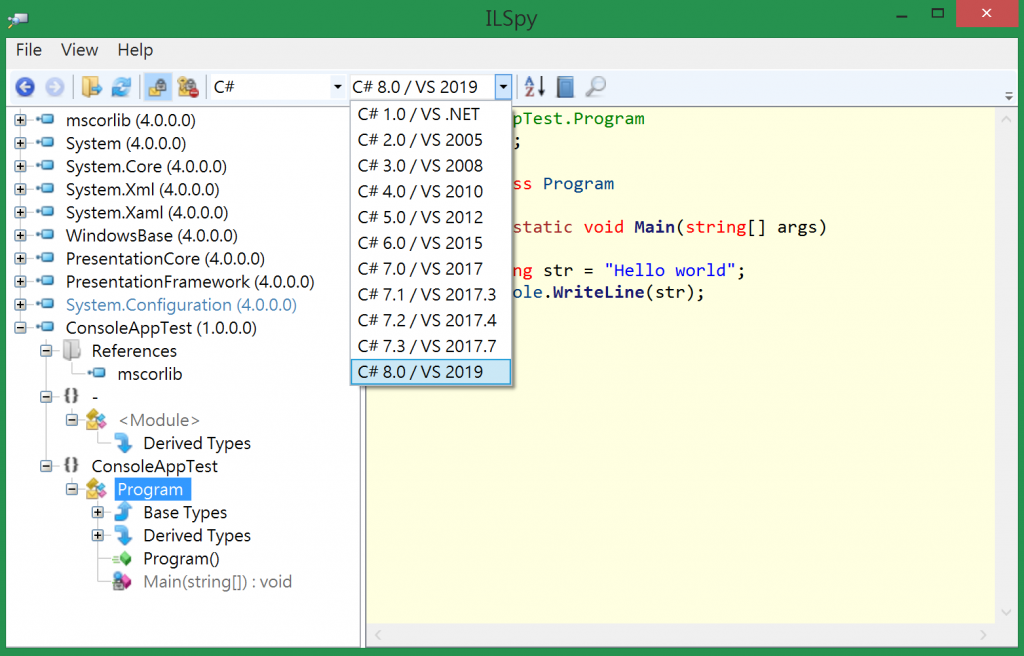Click the ConsoleAppTest assembly icon

pos(46,328)
